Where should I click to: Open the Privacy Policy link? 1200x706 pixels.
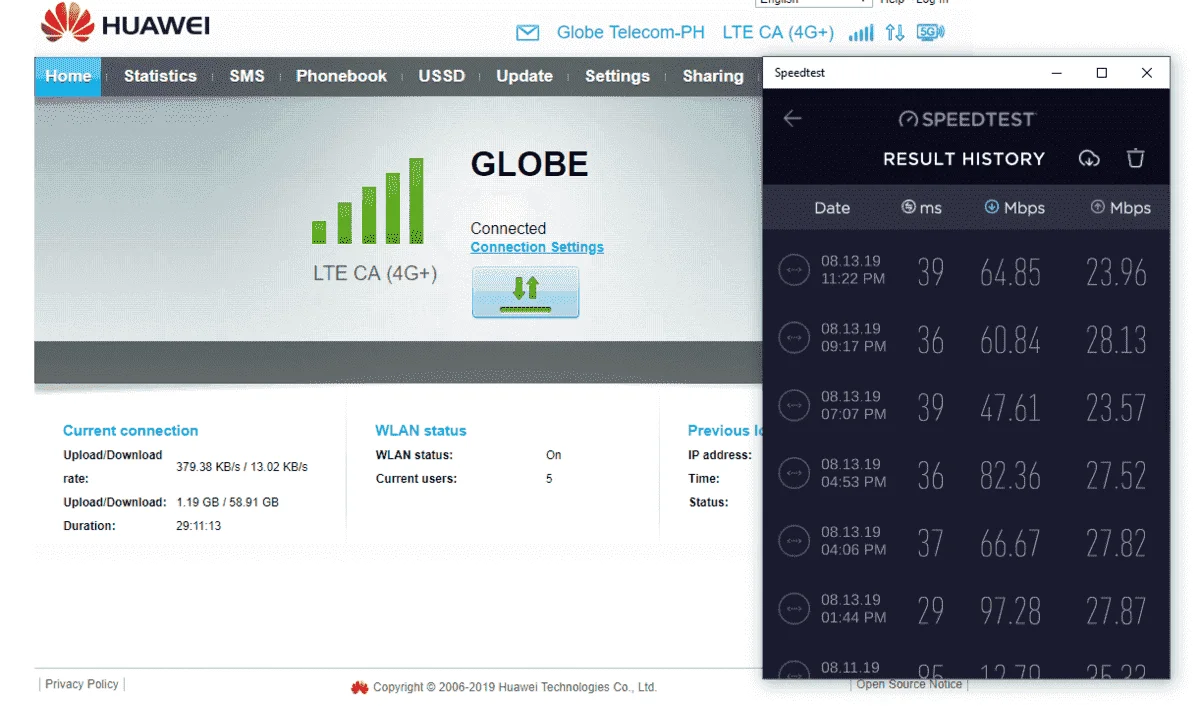(82, 684)
